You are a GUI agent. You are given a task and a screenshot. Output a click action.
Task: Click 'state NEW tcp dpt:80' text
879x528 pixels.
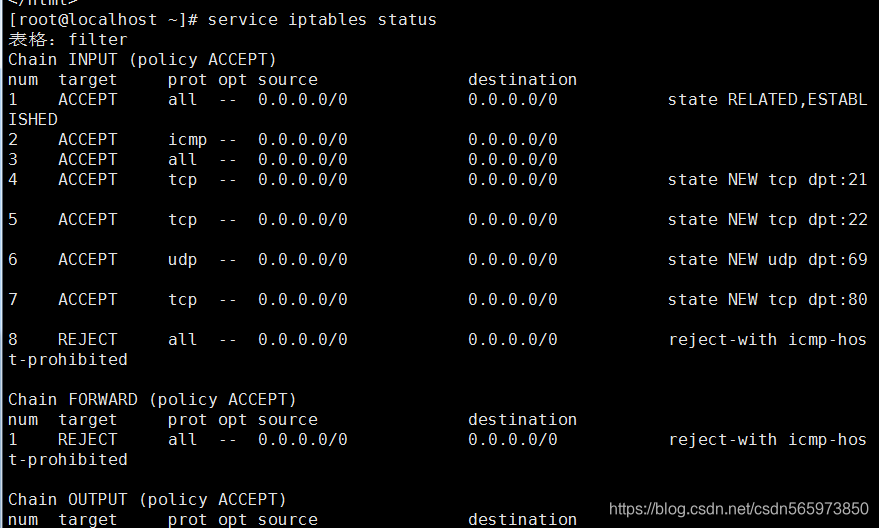(767, 300)
